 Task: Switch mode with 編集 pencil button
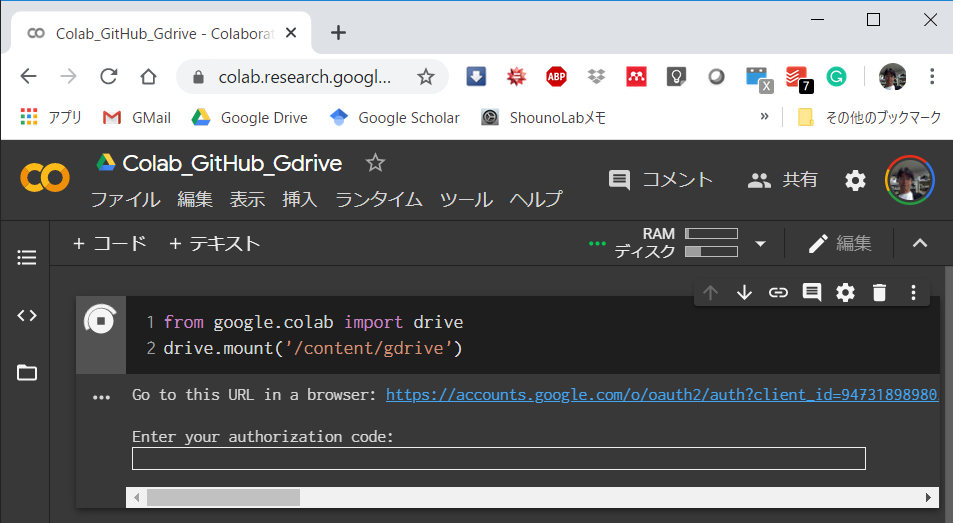tap(841, 244)
